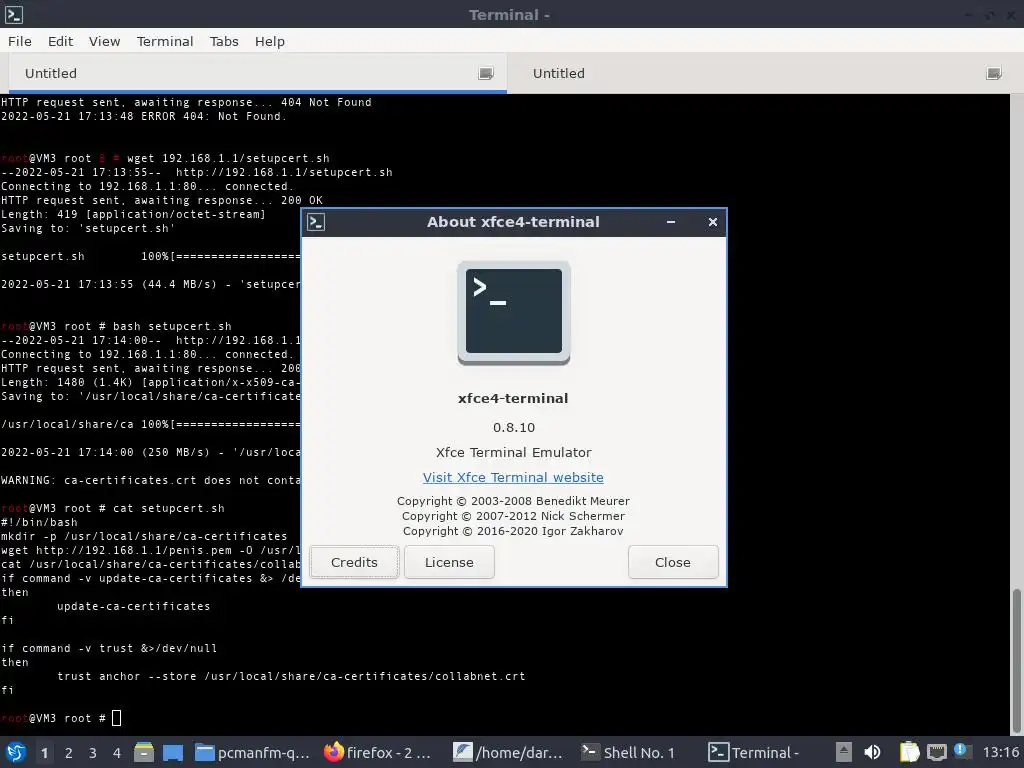1024x768 pixels.
Task: Open the network connection tray icon
Action: (x=936, y=753)
